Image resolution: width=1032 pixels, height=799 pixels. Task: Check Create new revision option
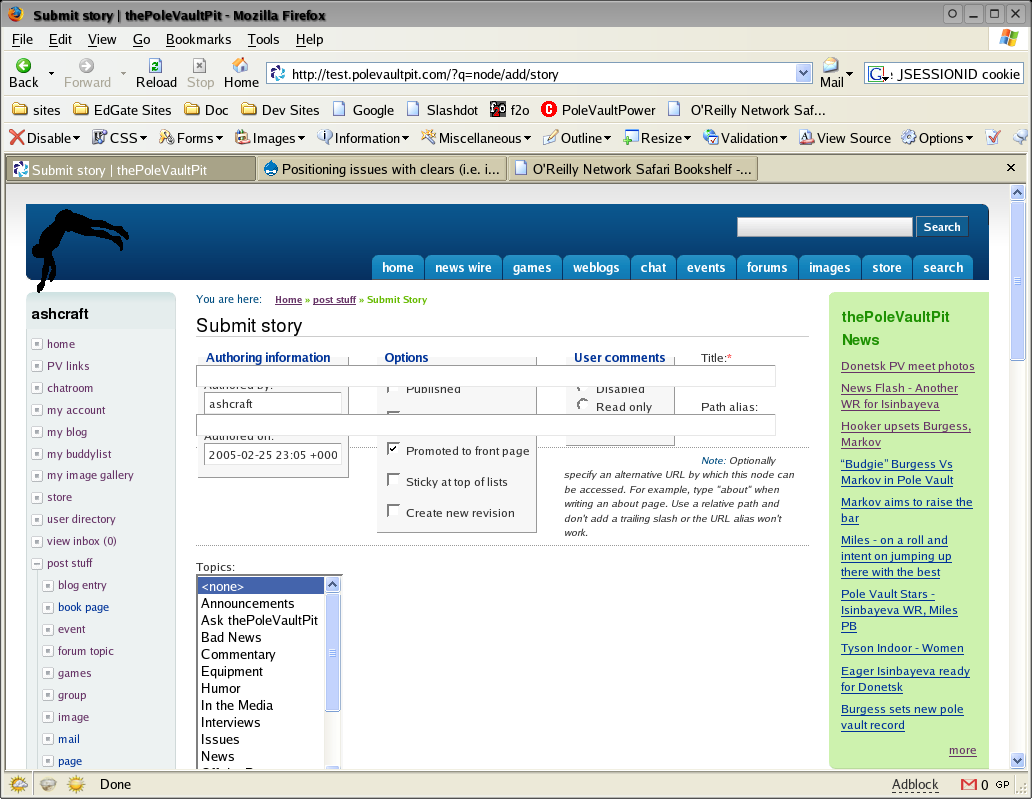click(393, 511)
